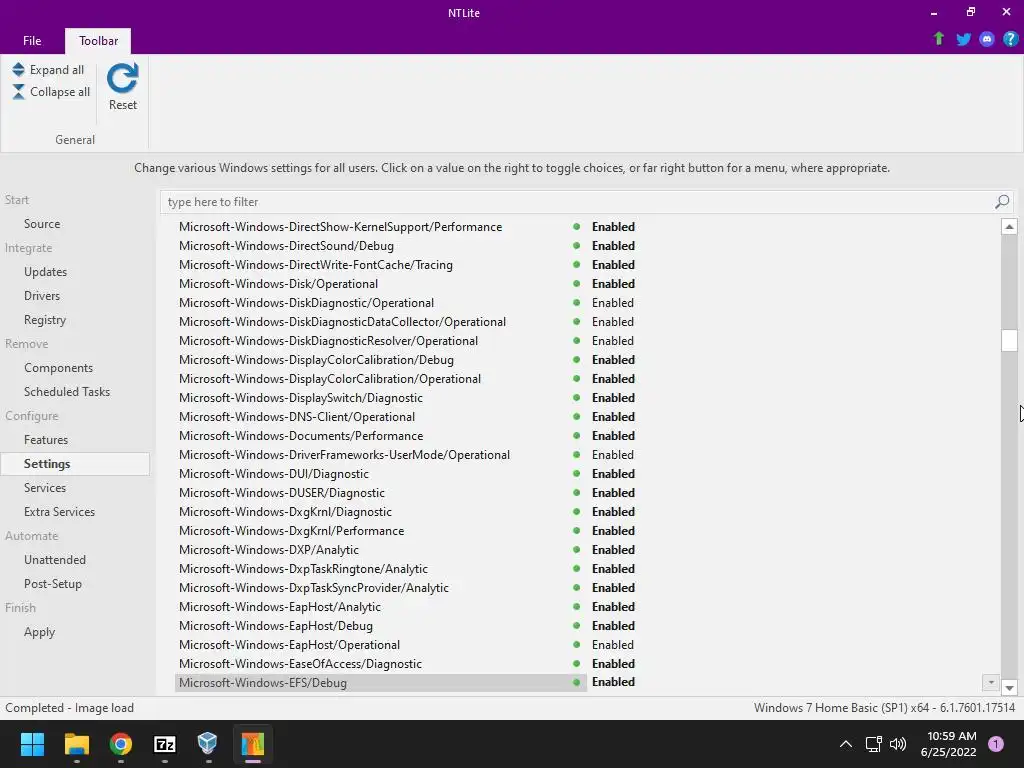Click the green update arrow icon
1024x768 pixels.
click(x=938, y=39)
